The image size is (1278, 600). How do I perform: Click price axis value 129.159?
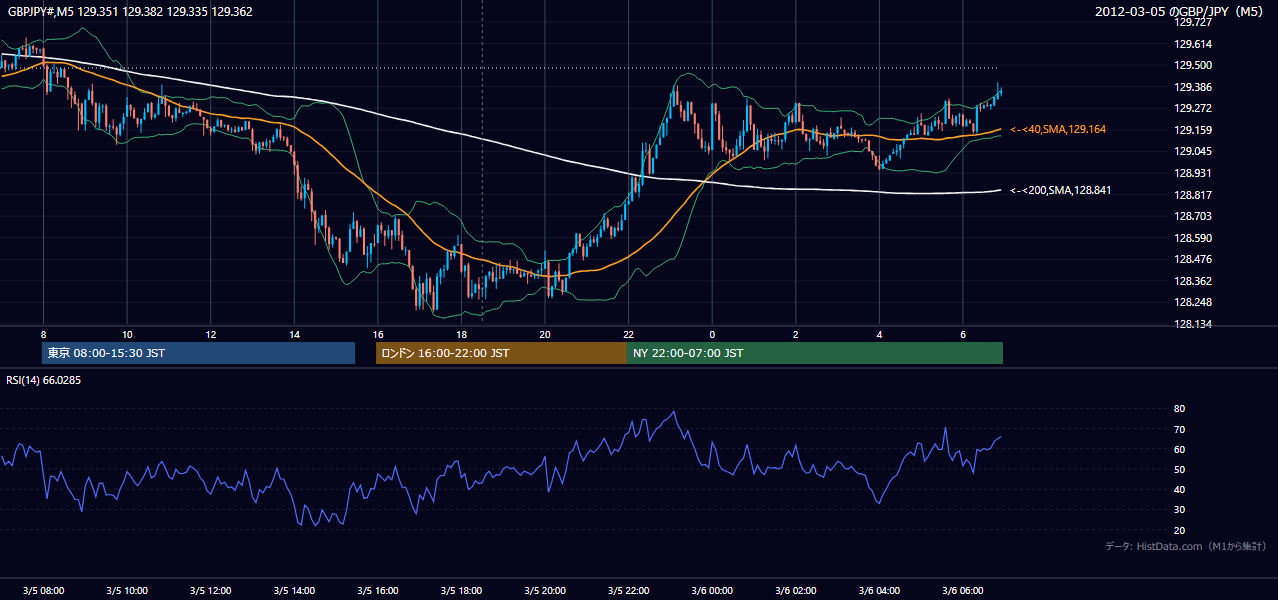tap(1192, 130)
